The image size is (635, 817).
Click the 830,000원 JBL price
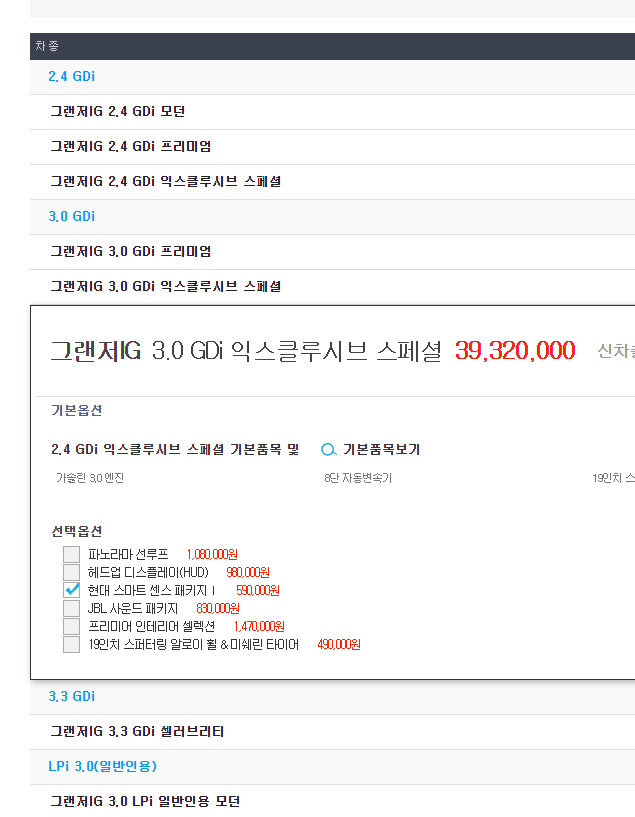pos(218,608)
